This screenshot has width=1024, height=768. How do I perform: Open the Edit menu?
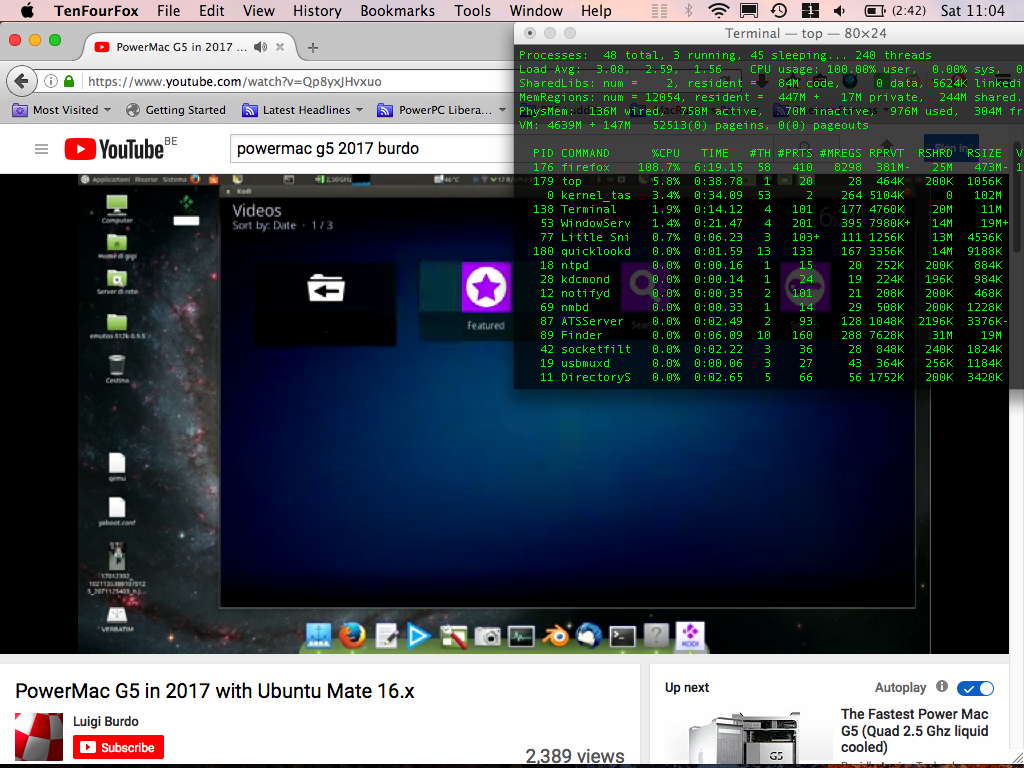pos(212,11)
